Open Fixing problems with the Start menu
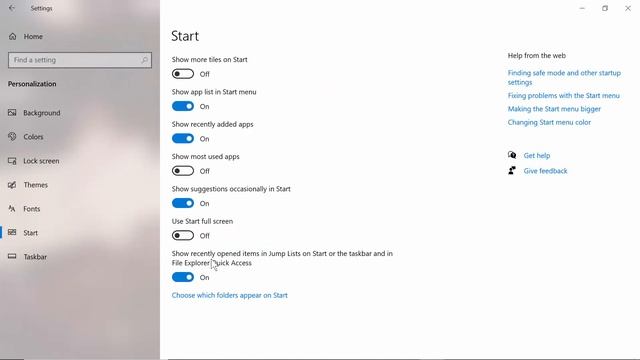This screenshot has width=640, height=360. click(564, 96)
